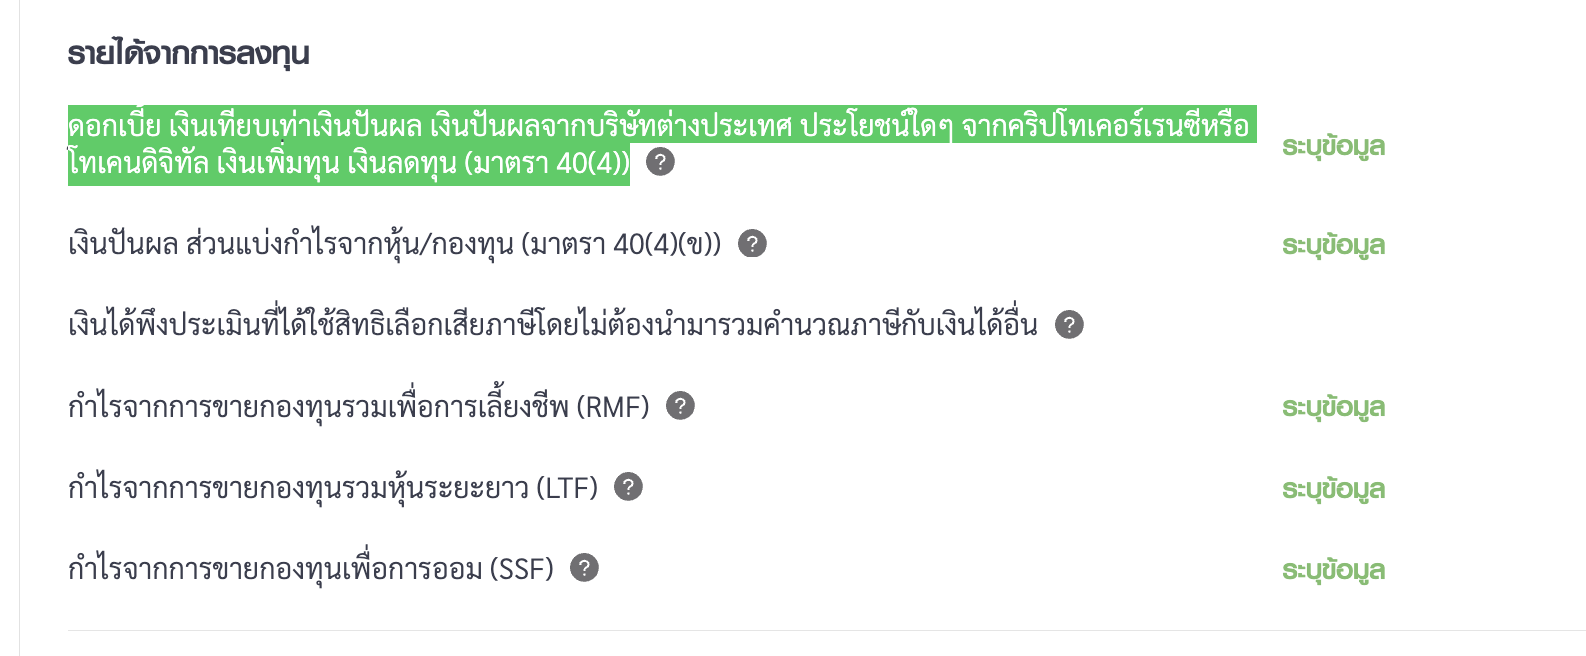The width and height of the screenshot is (1586, 656).
Task: Select the กำไรจากการขายกองทุนรวมเพื่อการเลี้ยงชีพ (RMF) text
Action: 358,407
